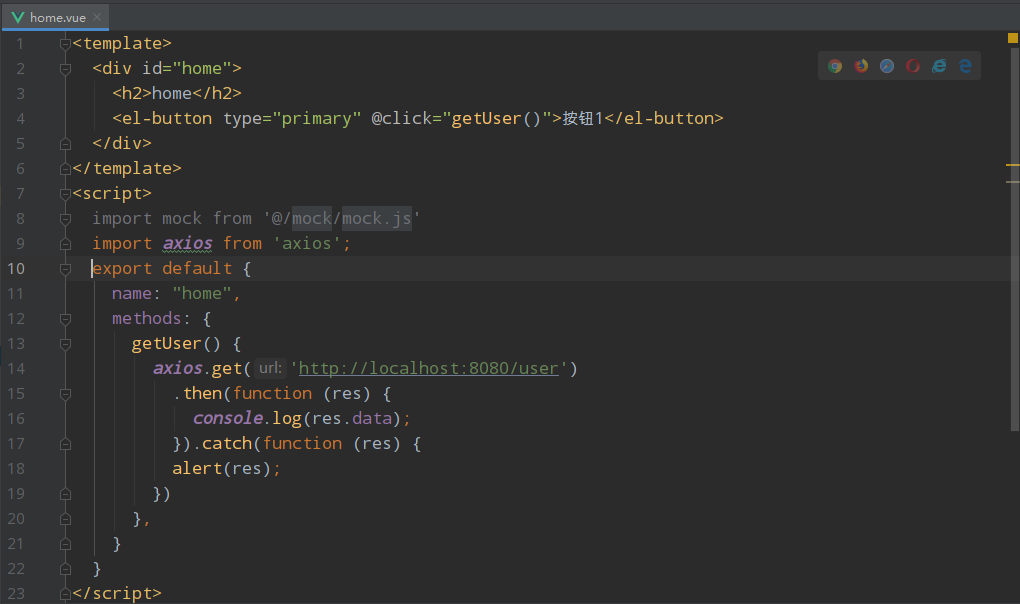
Task: Click the closing script fold marker
Action: coord(65,594)
